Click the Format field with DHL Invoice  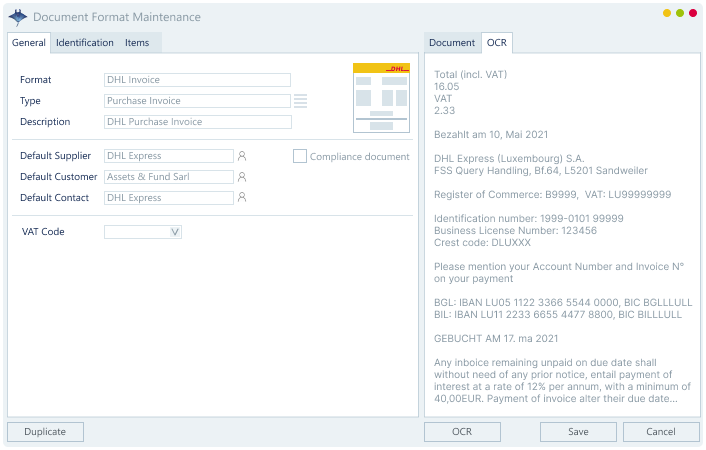(x=197, y=80)
